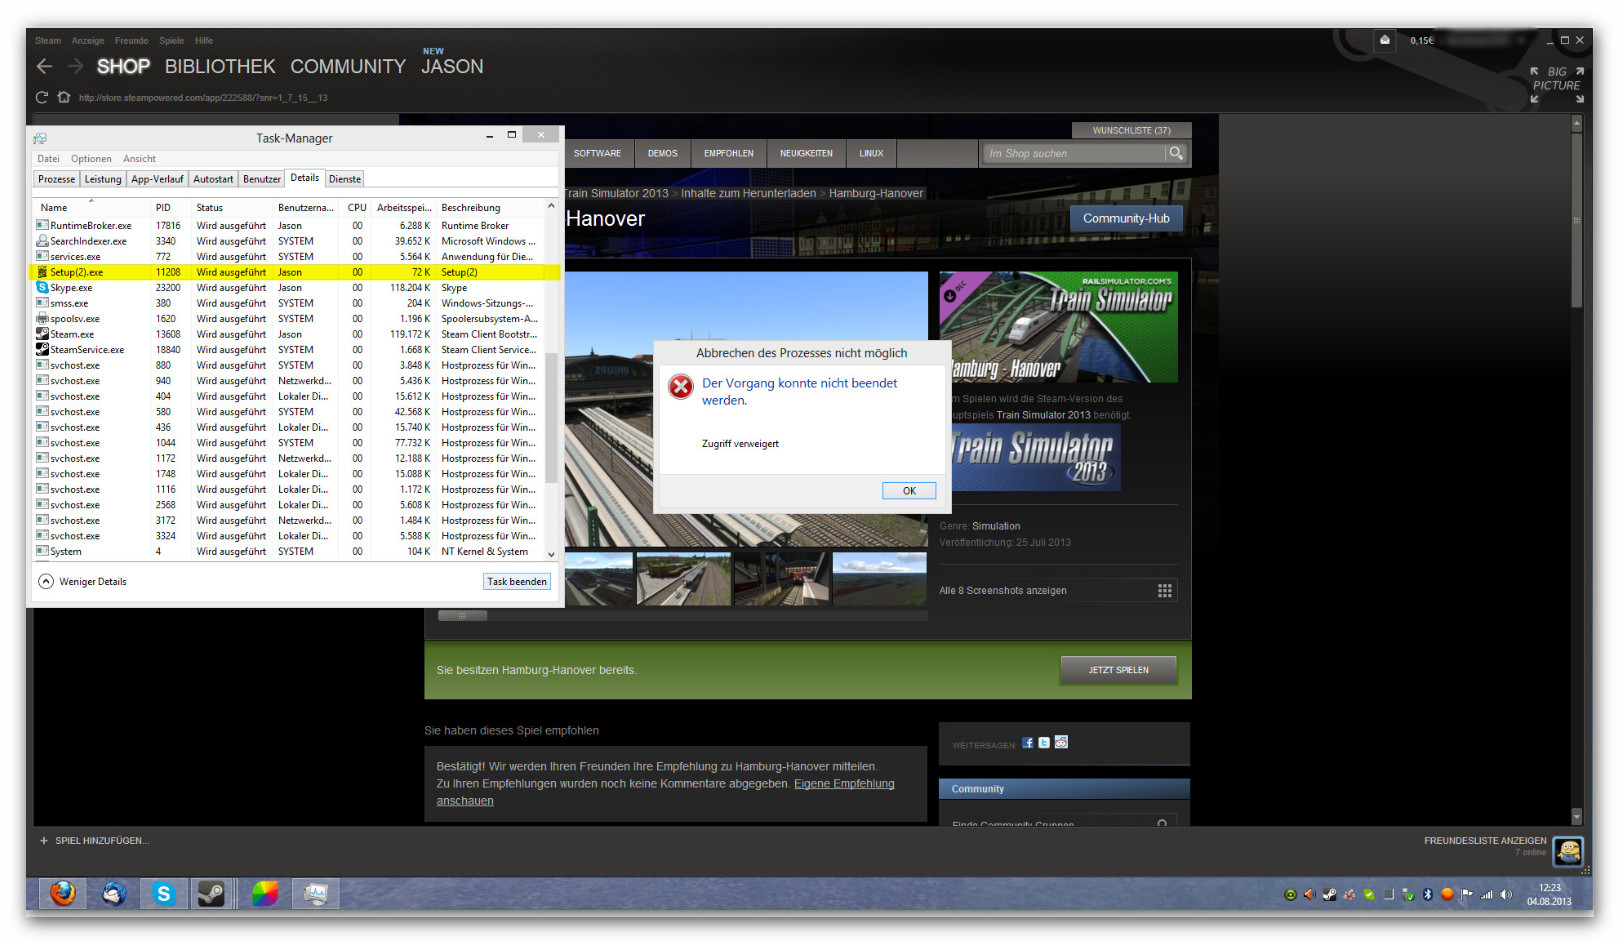Go forward with the Steam forward arrow
1620x943 pixels.
(x=75, y=66)
